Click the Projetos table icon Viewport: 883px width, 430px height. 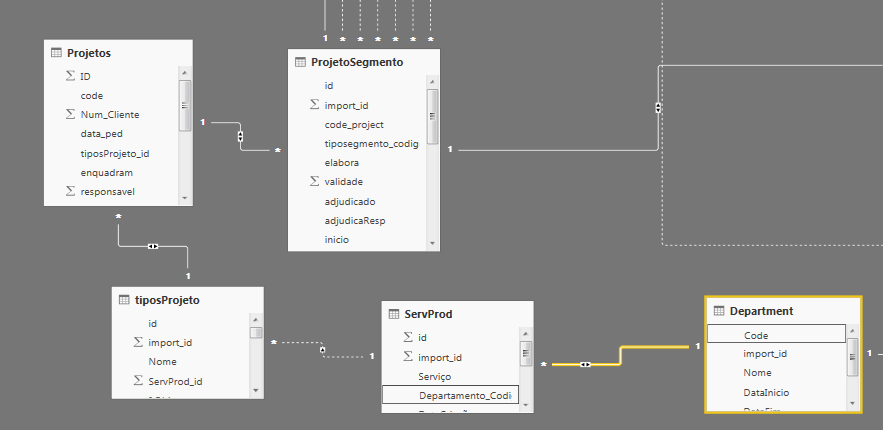[56, 53]
